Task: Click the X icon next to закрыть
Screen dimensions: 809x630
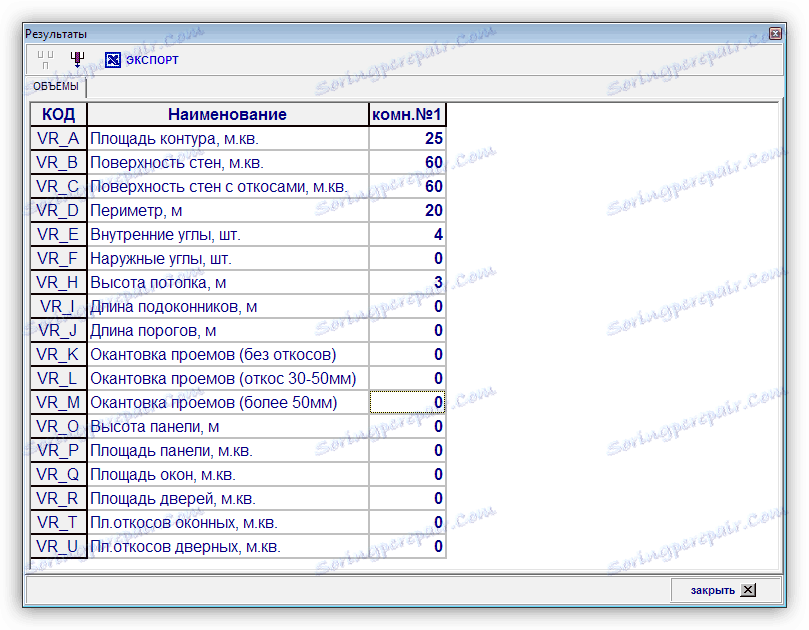Action: 748,590
